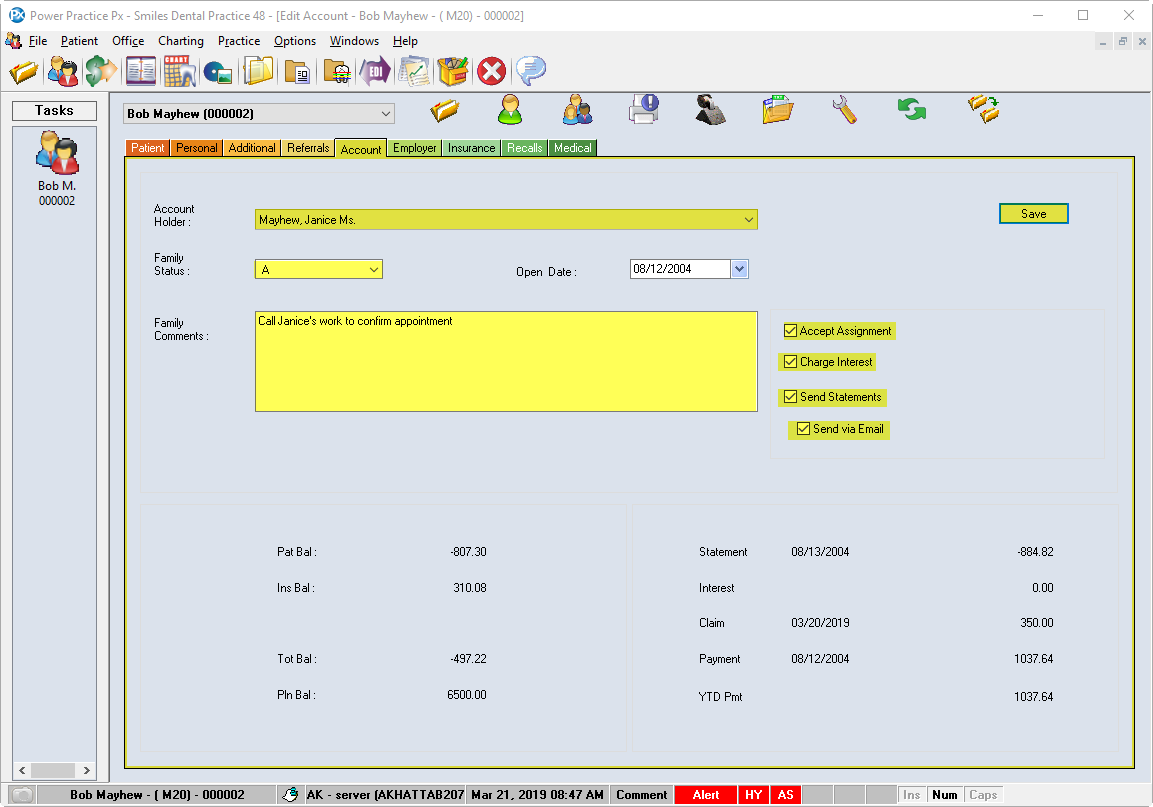This screenshot has height=807, width=1153.
Task: Switch to the Insurance tab
Action: pyautogui.click(x=471, y=148)
